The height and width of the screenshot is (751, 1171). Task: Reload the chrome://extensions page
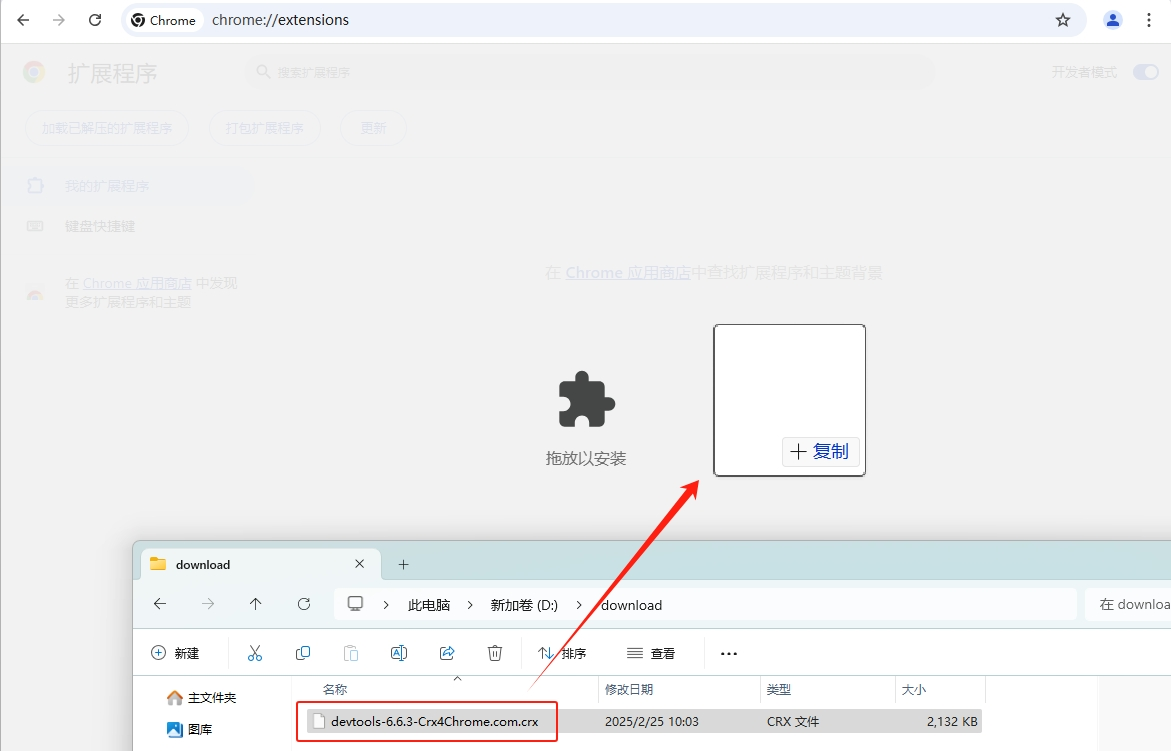tap(95, 20)
